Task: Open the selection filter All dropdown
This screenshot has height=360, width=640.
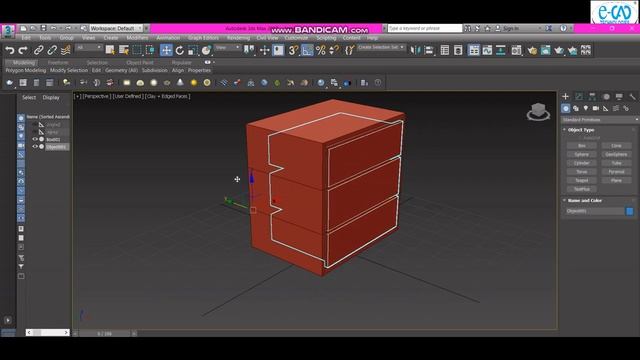Action: 89,48
